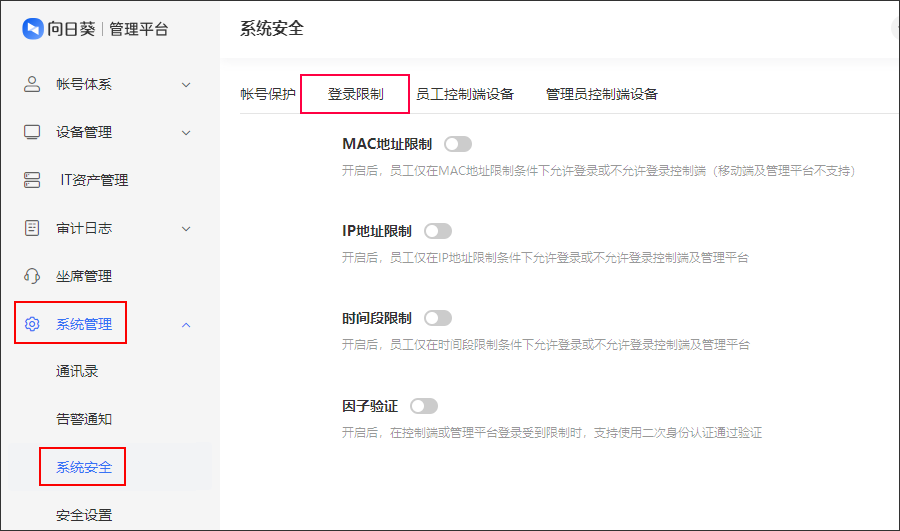This screenshot has height=531, width=900.
Task: Click the 系统管理 gear icon
Action: click(32, 324)
